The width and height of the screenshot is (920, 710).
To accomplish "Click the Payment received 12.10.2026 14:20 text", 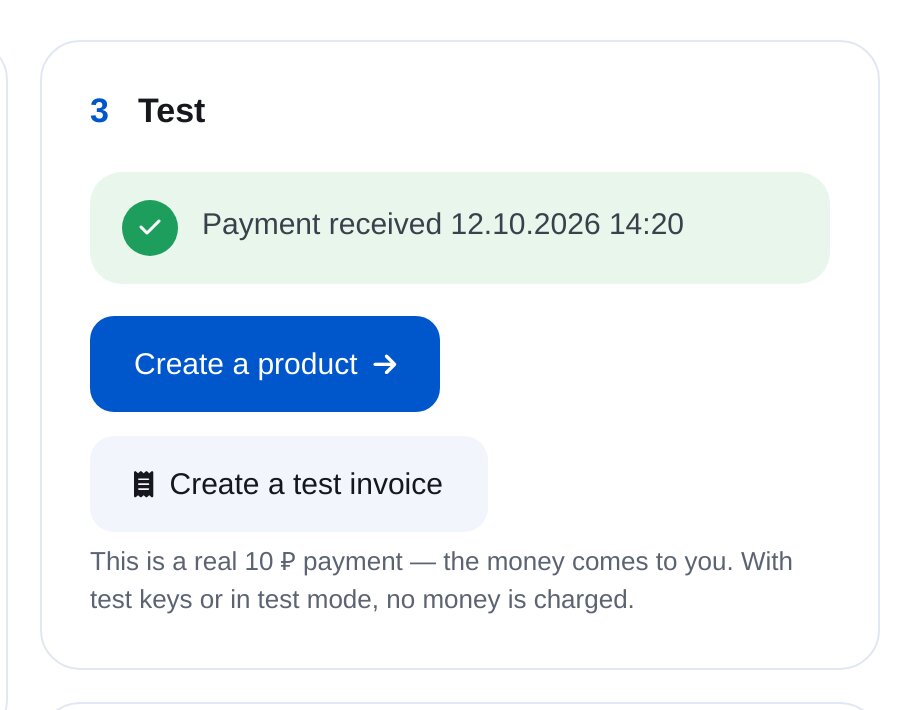I will pyautogui.click(x=442, y=224).
